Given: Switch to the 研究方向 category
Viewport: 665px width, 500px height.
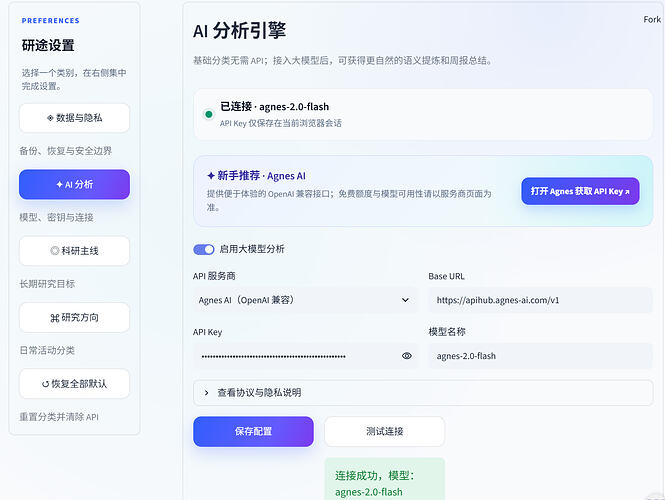Looking at the screenshot, I should [74, 318].
